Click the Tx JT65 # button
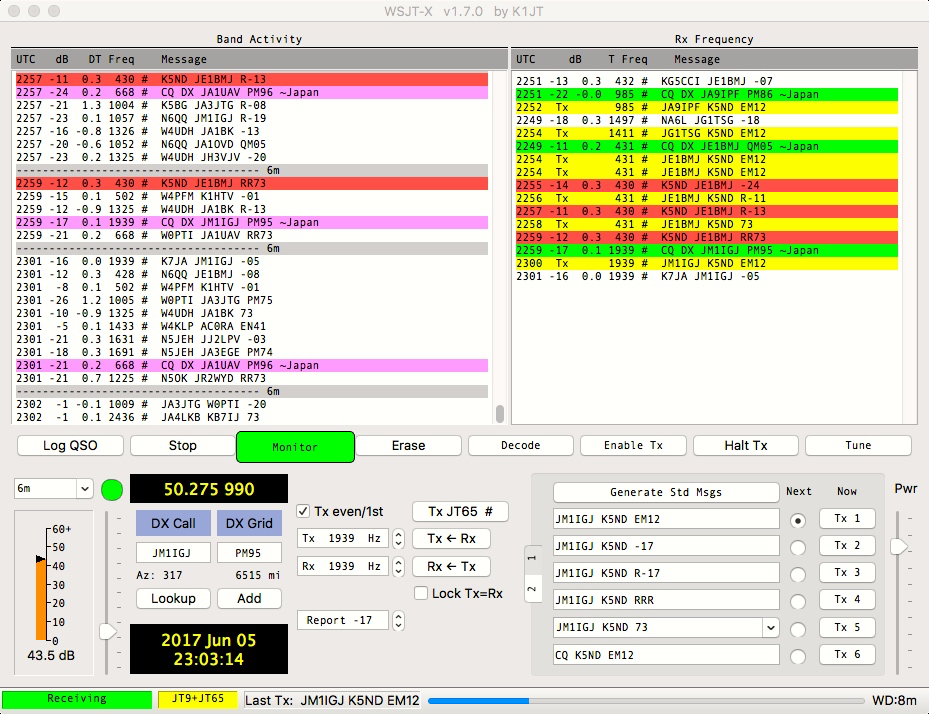Image resolution: width=929 pixels, height=714 pixels. coord(460,511)
